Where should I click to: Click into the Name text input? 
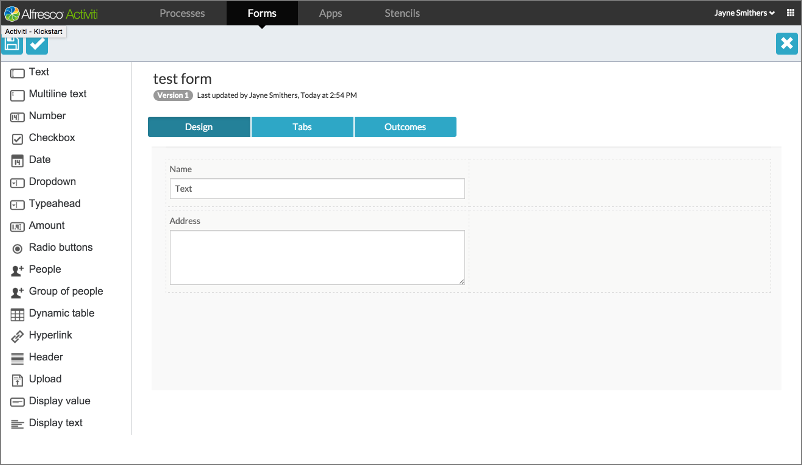(x=317, y=189)
